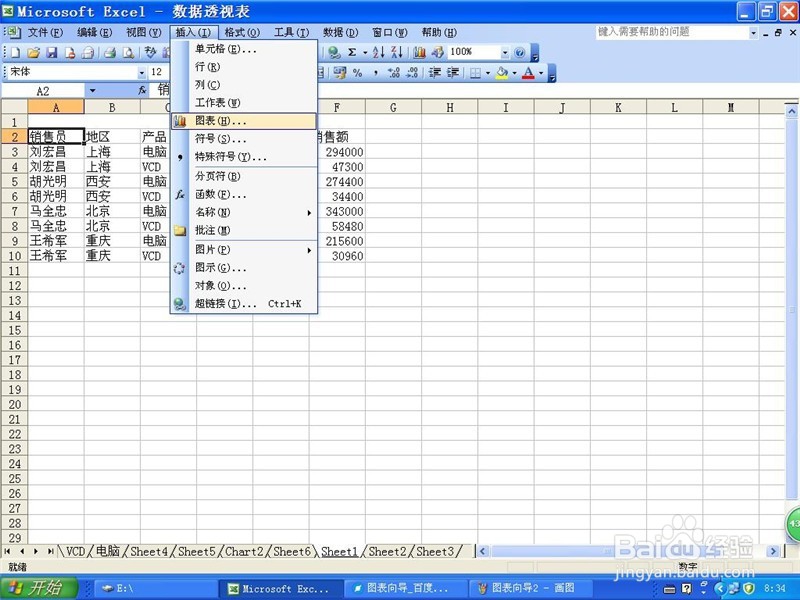Click the Windows 开始 Start button
This screenshot has height=600, width=800.
[39, 588]
